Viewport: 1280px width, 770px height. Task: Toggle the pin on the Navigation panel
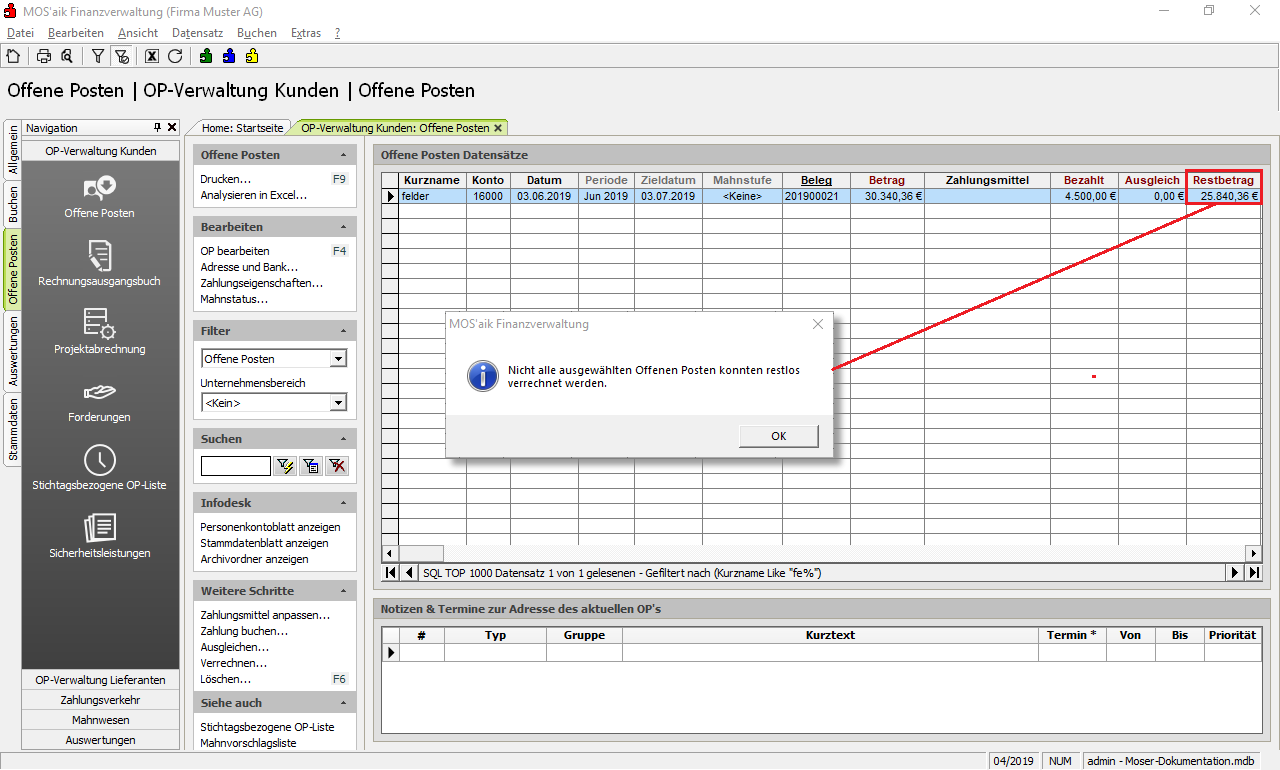157,128
